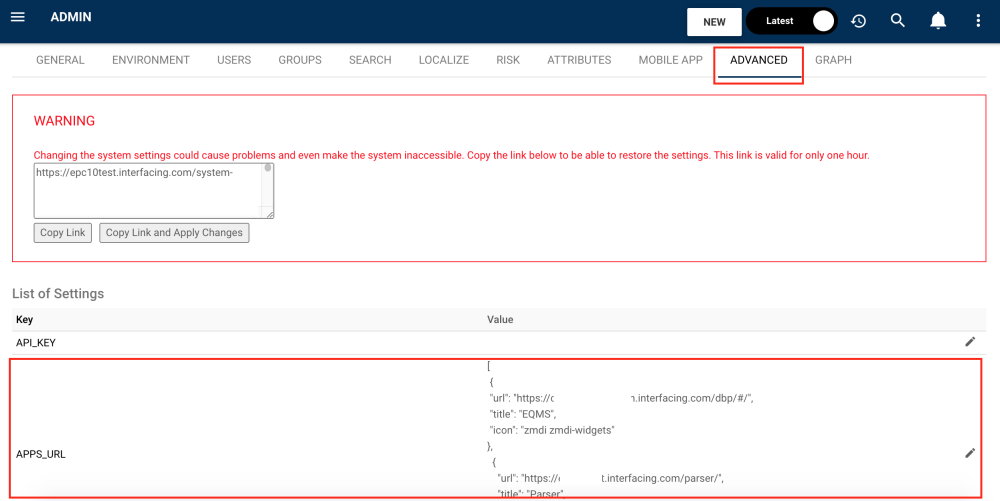
Task: Click the red WARNING heading
Action: (x=64, y=120)
